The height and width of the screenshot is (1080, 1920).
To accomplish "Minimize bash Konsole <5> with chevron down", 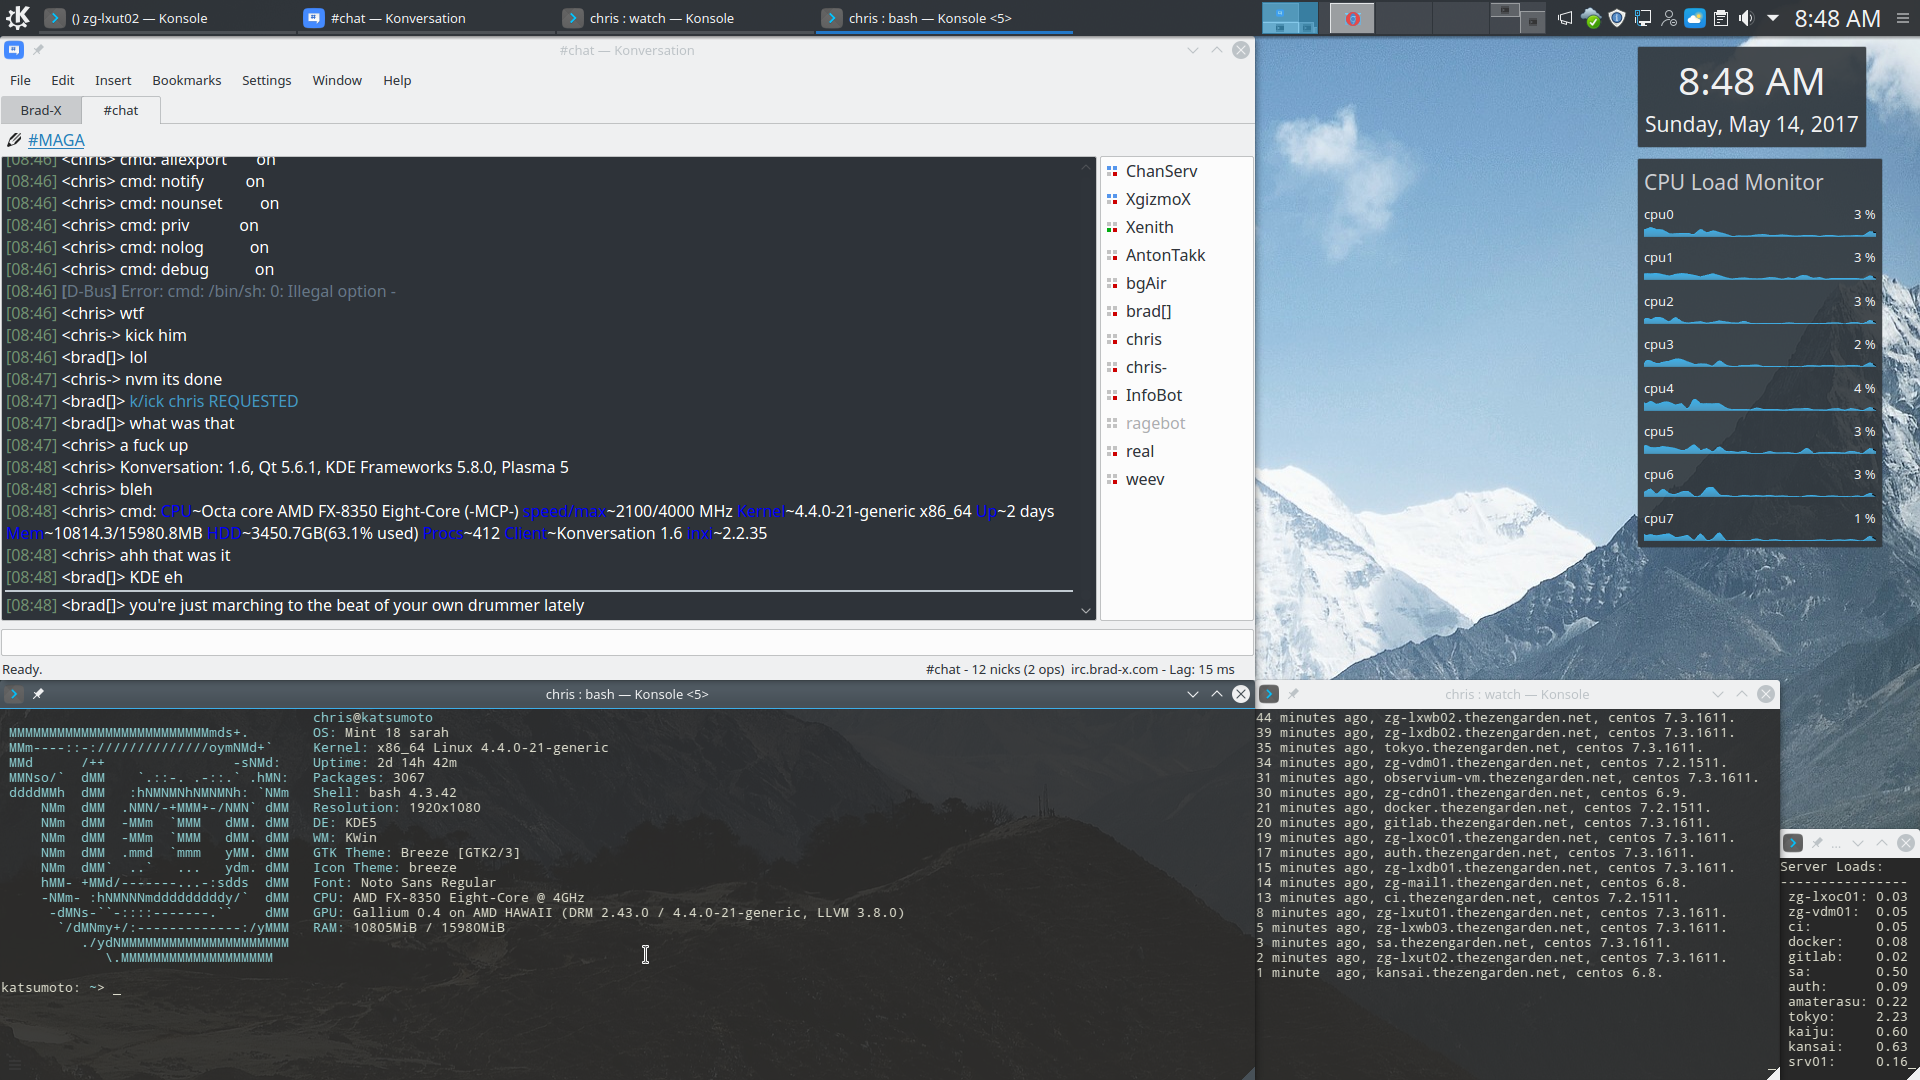I will click(x=1193, y=694).
